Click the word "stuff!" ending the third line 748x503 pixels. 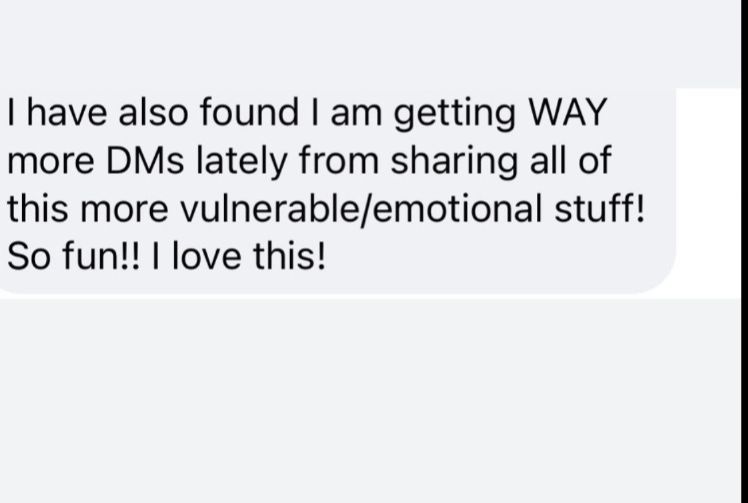(599, 209)
